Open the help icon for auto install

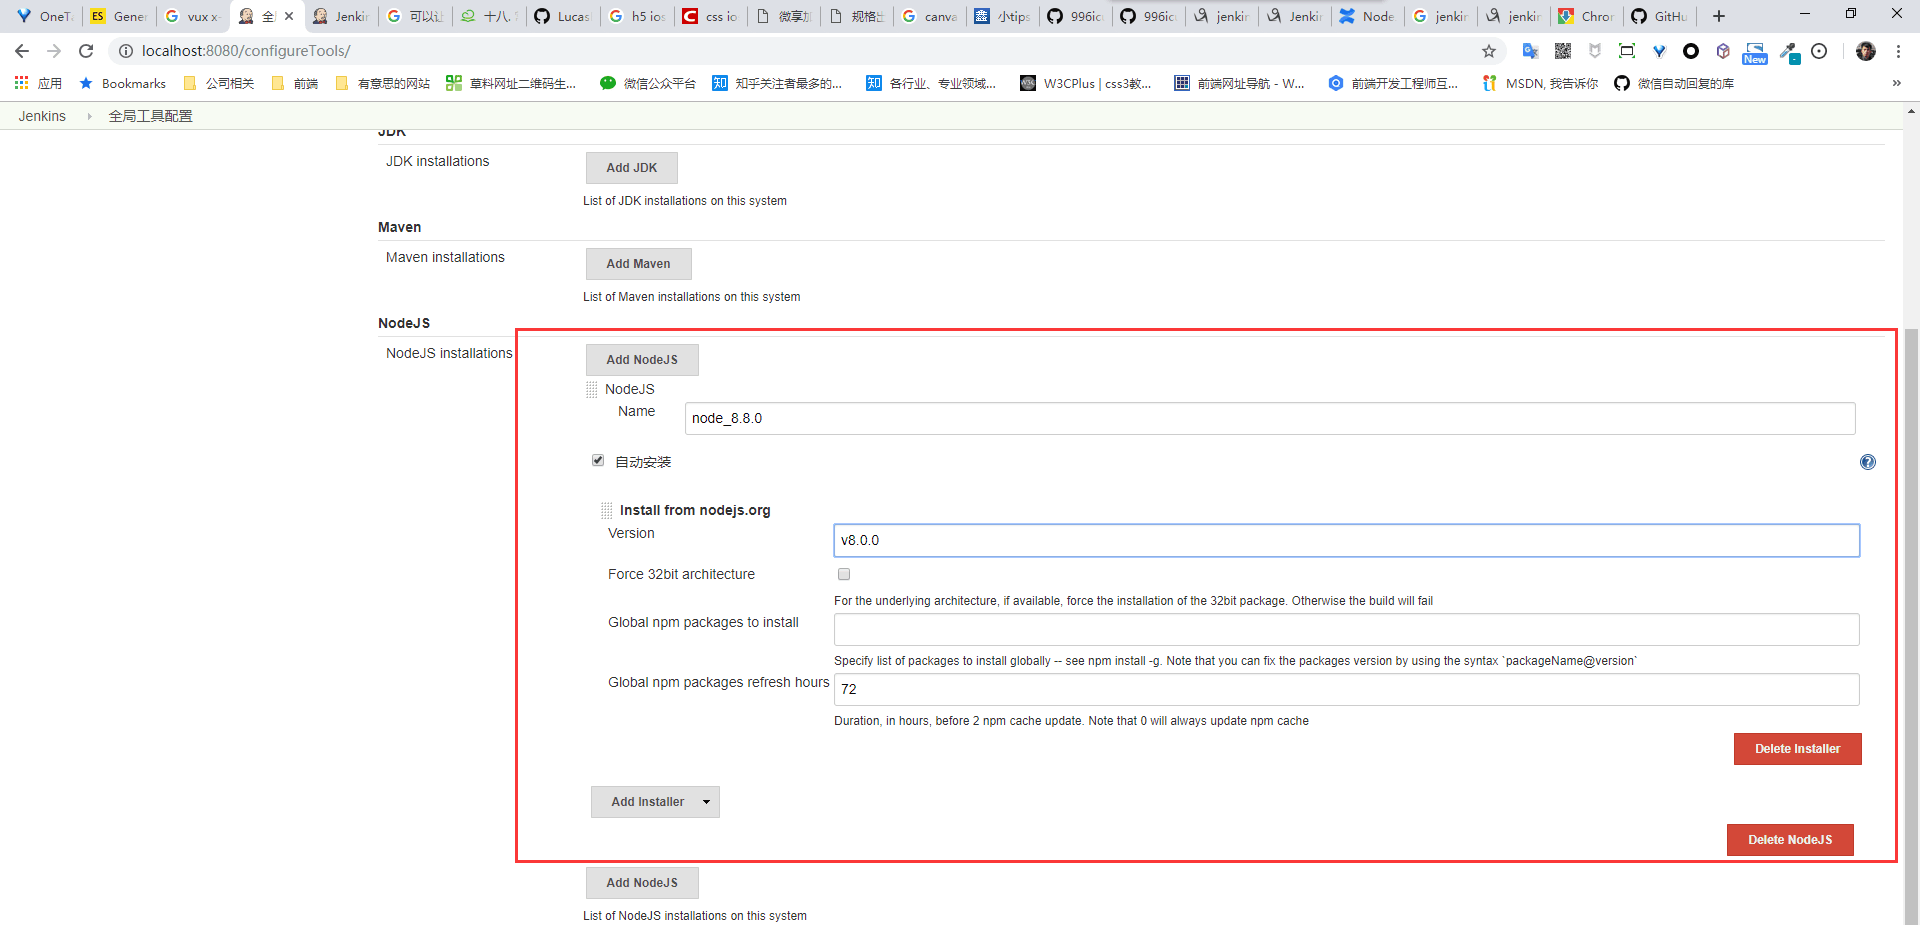(x=1867, y=462)
